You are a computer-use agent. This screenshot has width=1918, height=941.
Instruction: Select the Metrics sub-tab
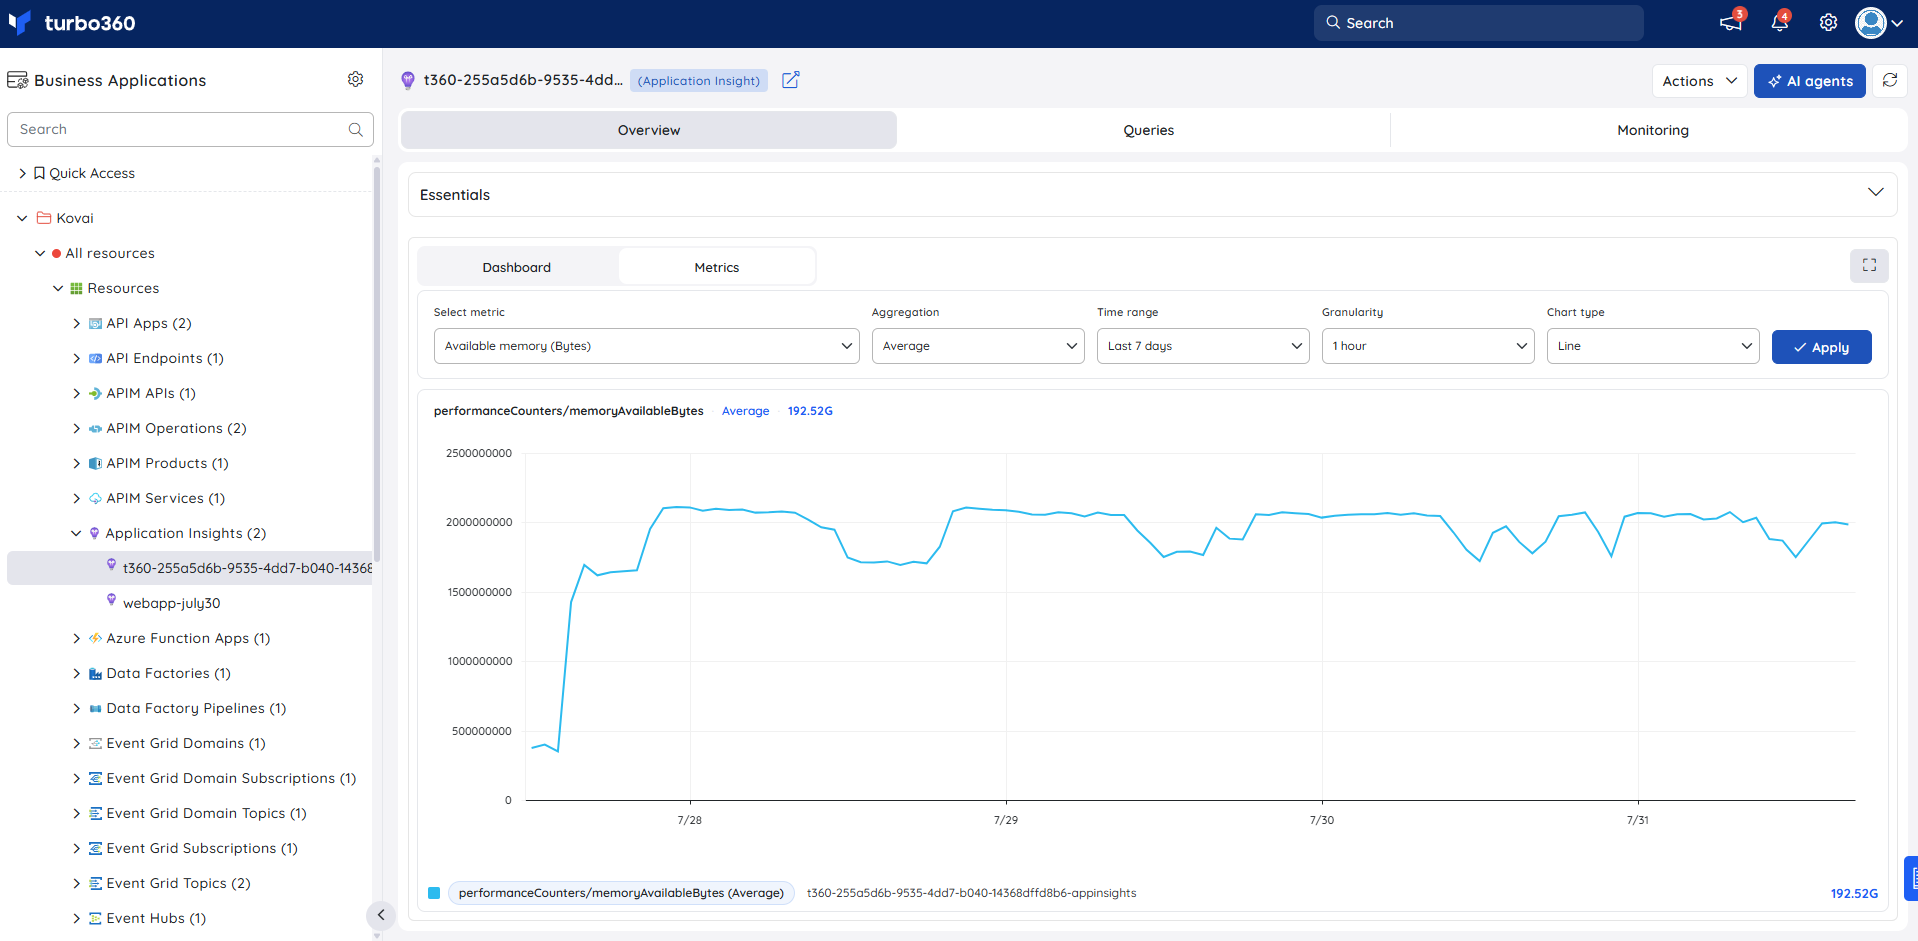(717, 267)
